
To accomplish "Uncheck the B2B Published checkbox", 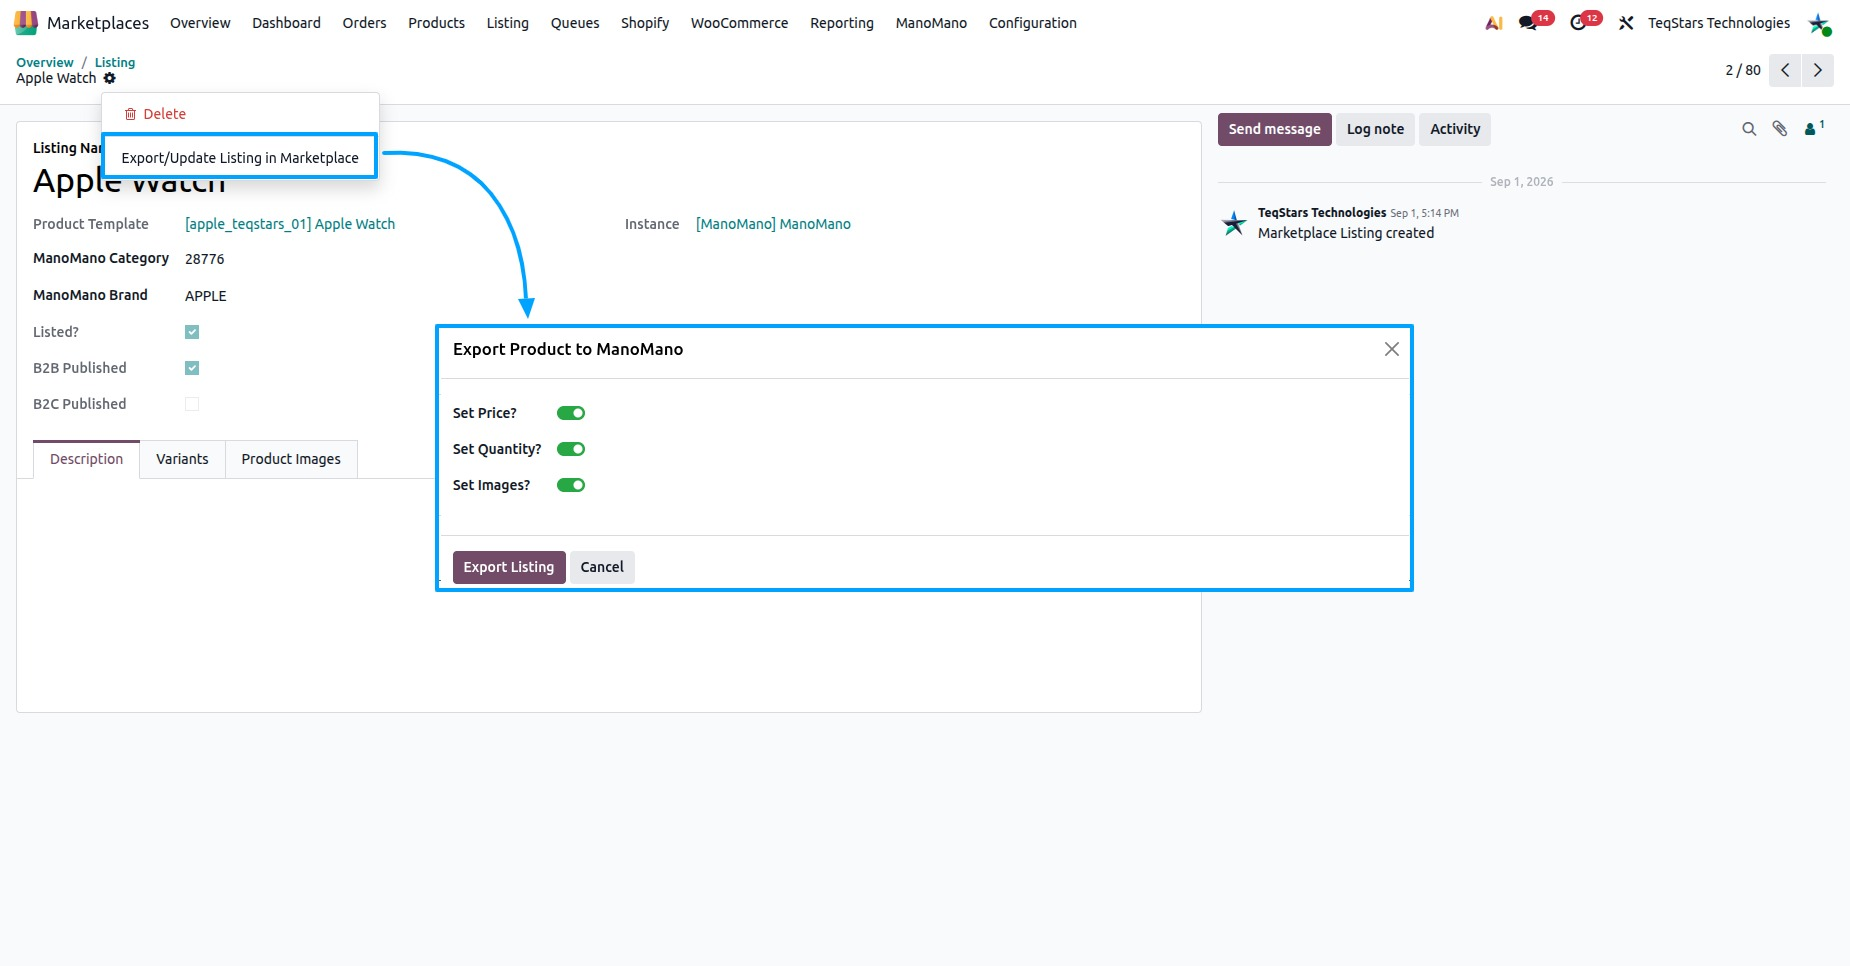I will pyautogui.click(x=192, y=368).
